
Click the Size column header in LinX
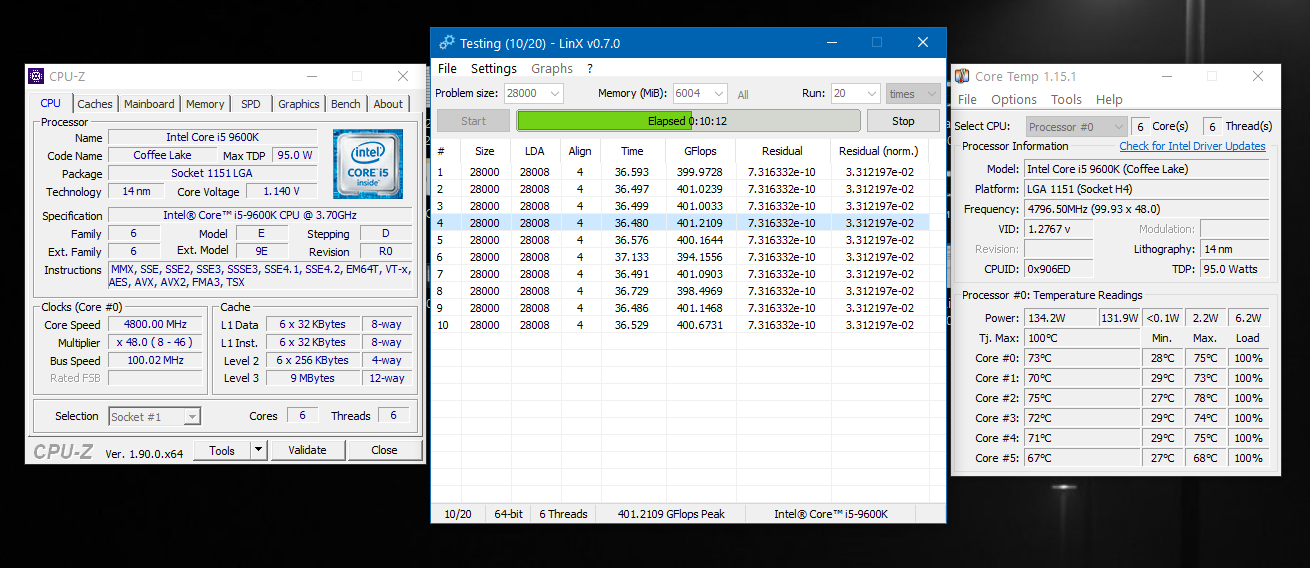tap(484, 151)
